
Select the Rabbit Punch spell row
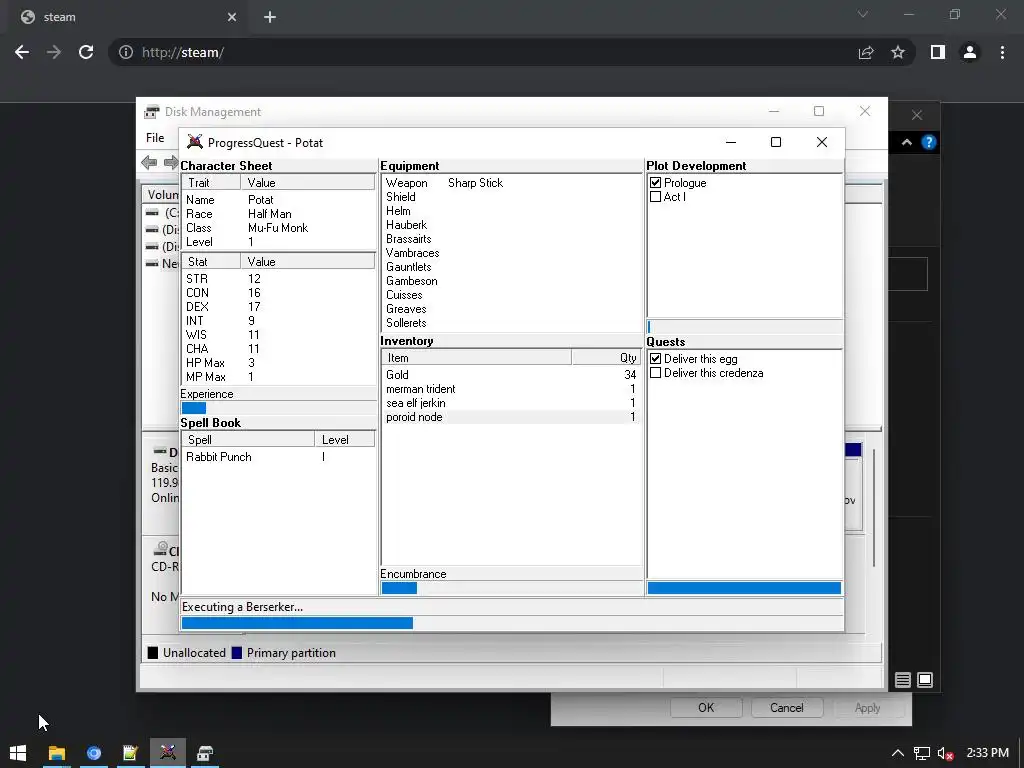click(278, 457)
